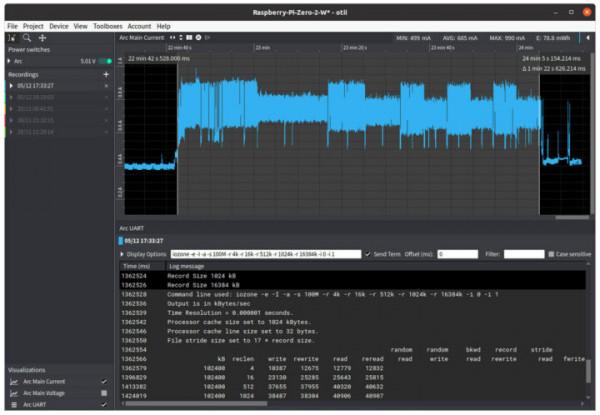
Task: Toggle the Arc power switch
Action: click(x=104, y=61)
